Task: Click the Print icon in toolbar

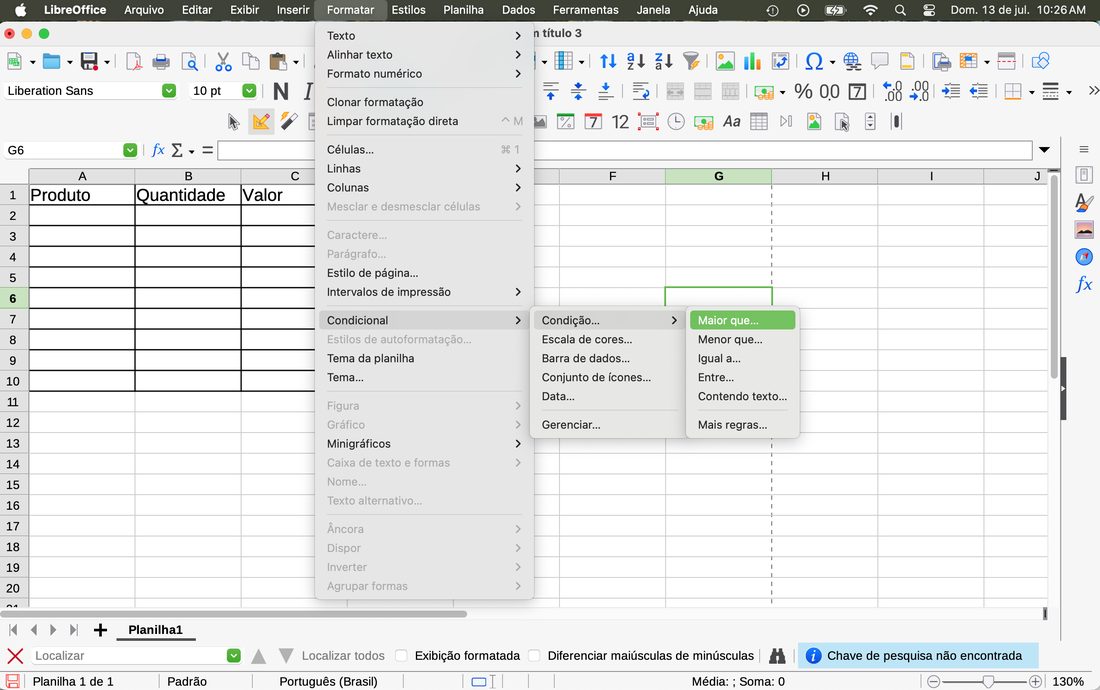Action: (161, 62)
